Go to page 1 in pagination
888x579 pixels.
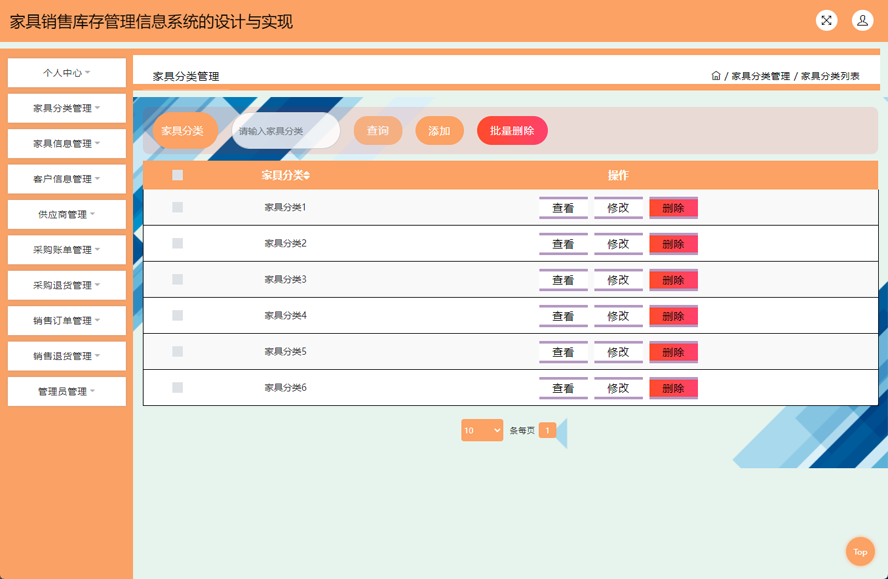coord(547,431)
